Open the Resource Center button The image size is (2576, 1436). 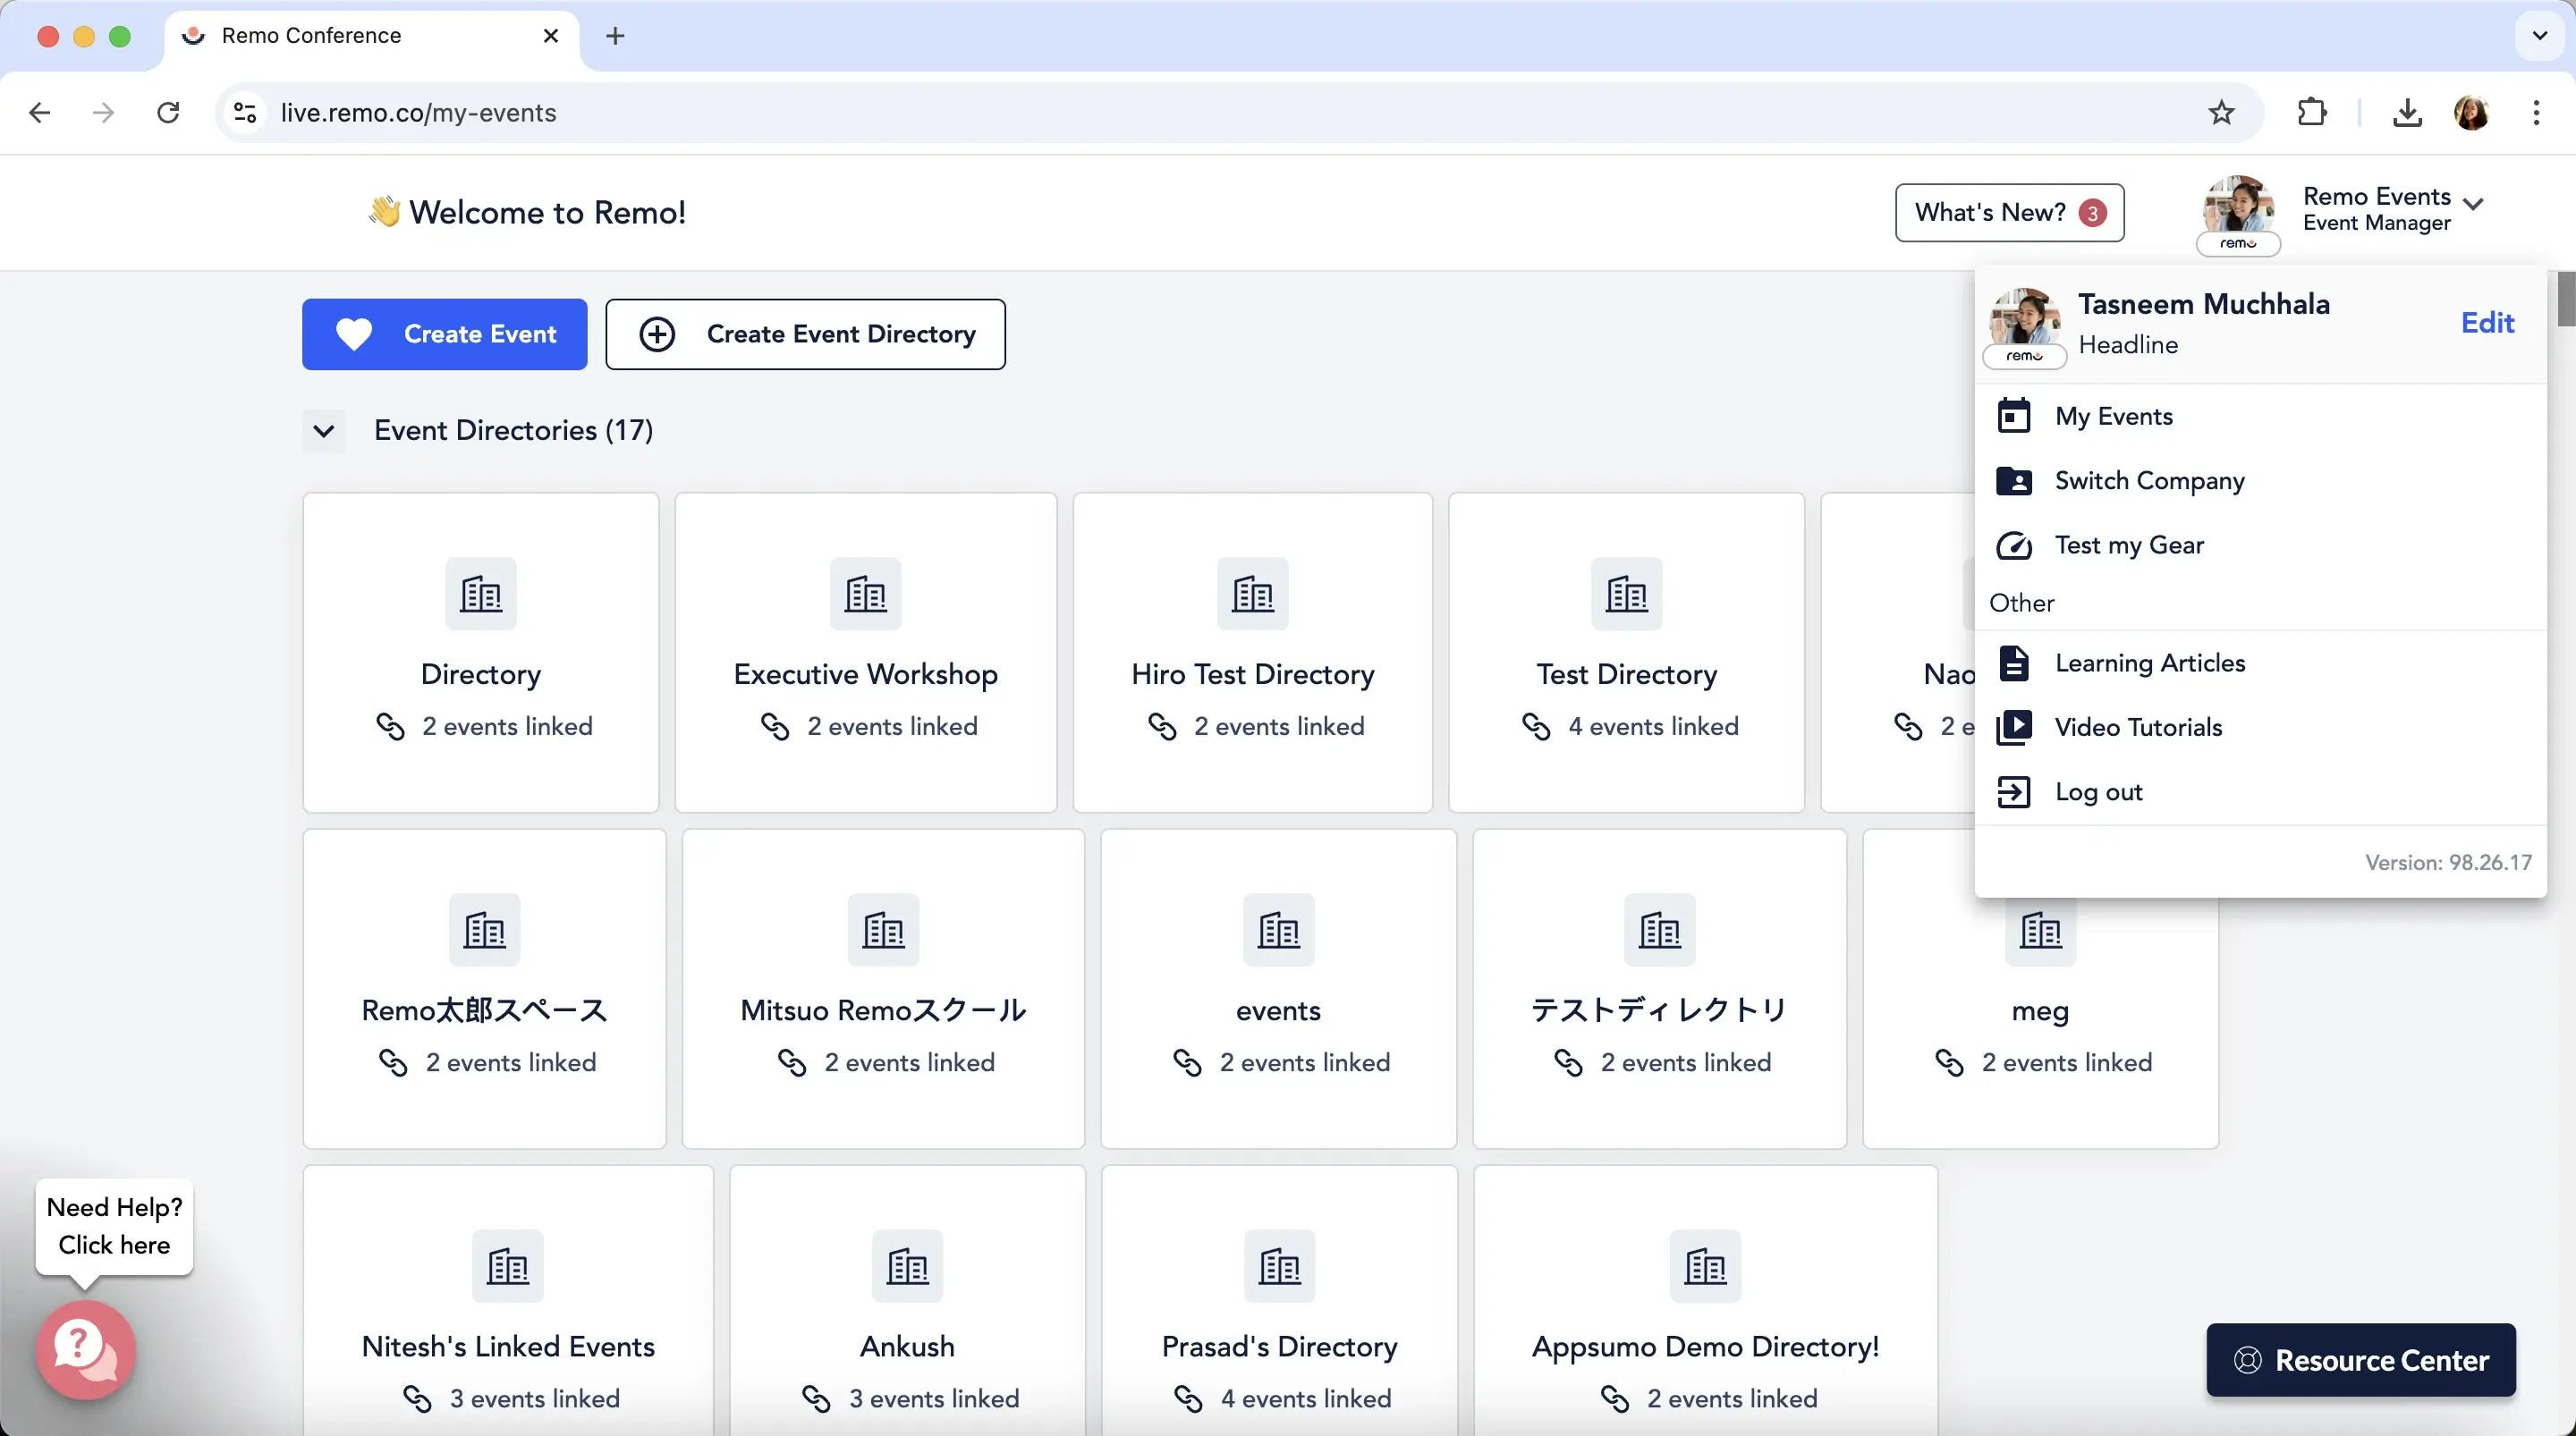2361,1360
